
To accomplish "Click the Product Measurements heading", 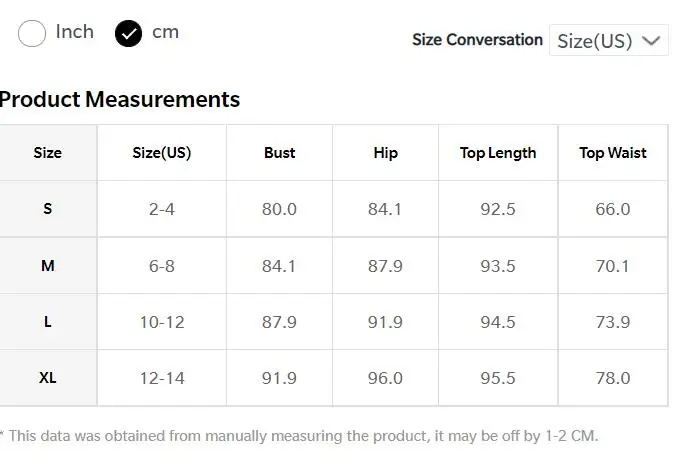I will tap(120, 99).
